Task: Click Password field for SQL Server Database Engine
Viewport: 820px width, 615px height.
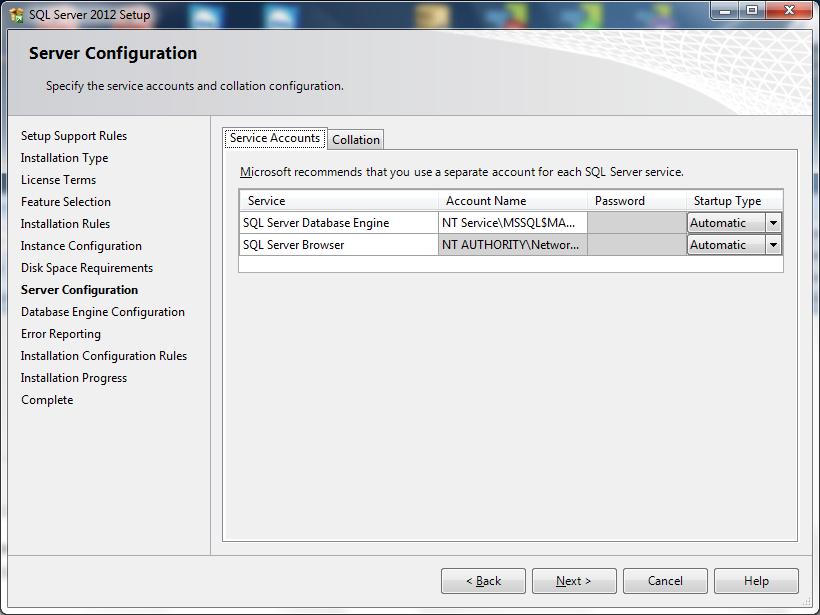Action: (x=637, y=223)
